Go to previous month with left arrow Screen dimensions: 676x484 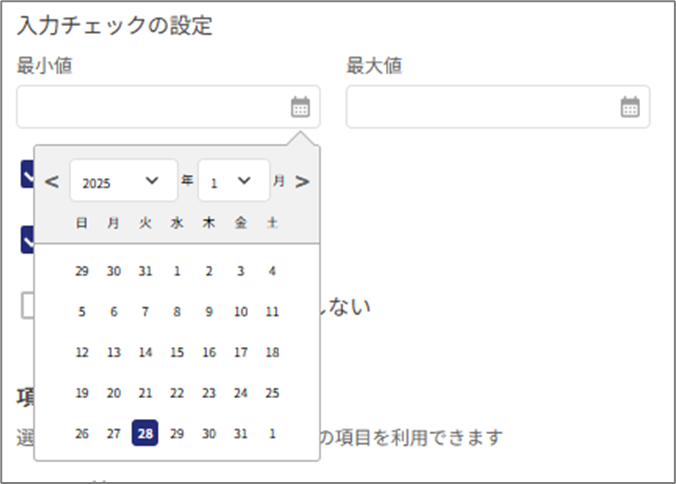pyautogui.click(x=53, y=182)
